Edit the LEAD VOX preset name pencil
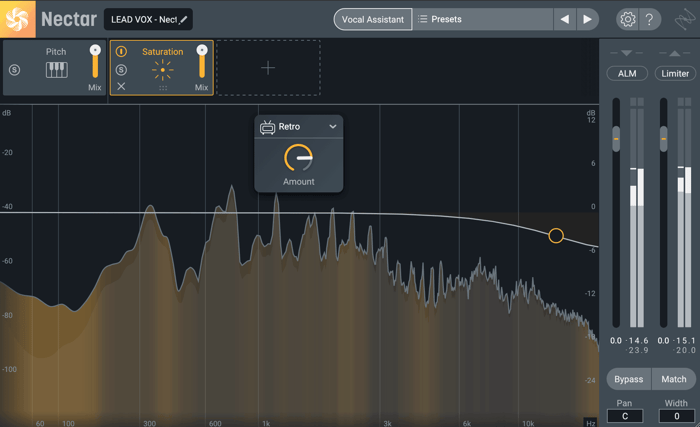Viewport: 700px width, 427px height. 183,20
